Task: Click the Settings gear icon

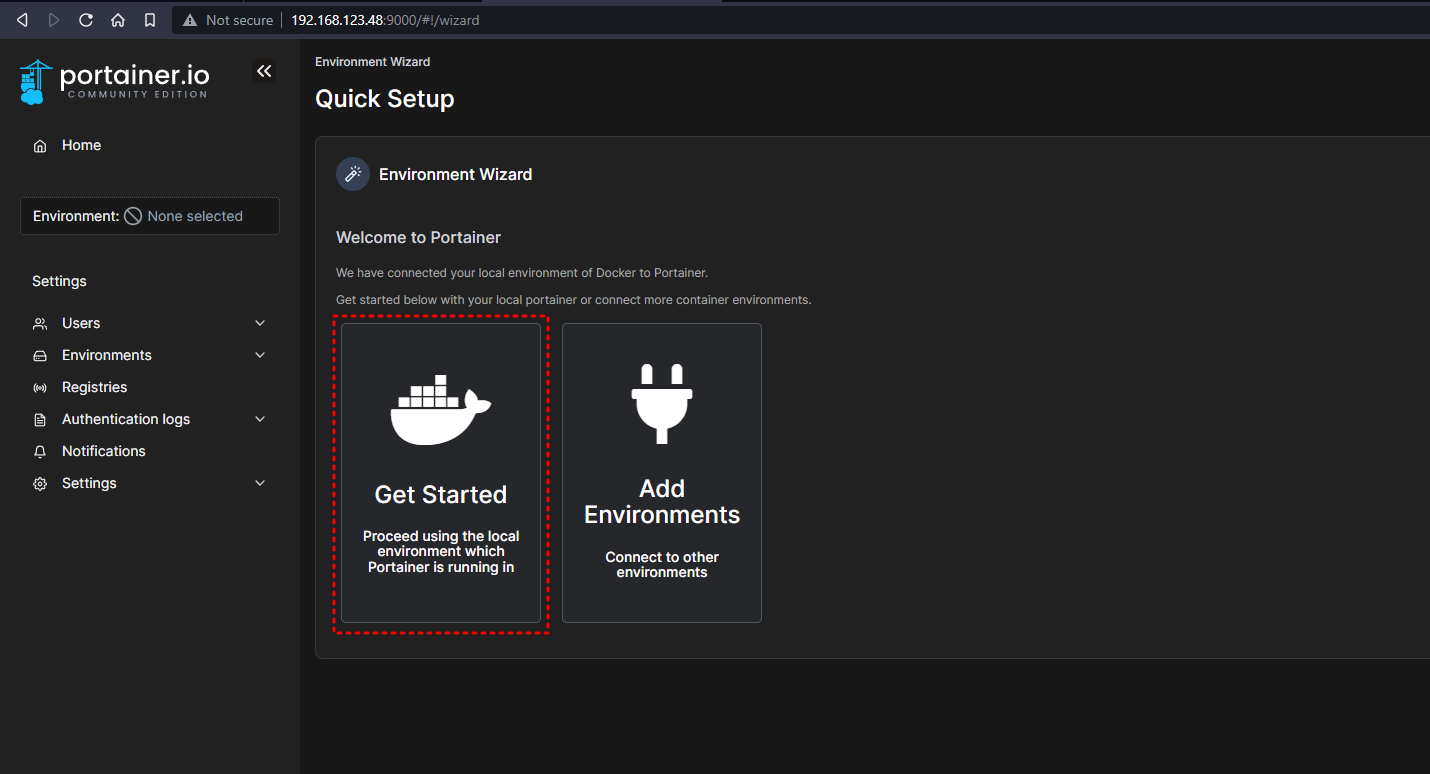Action: coord(40,484)
